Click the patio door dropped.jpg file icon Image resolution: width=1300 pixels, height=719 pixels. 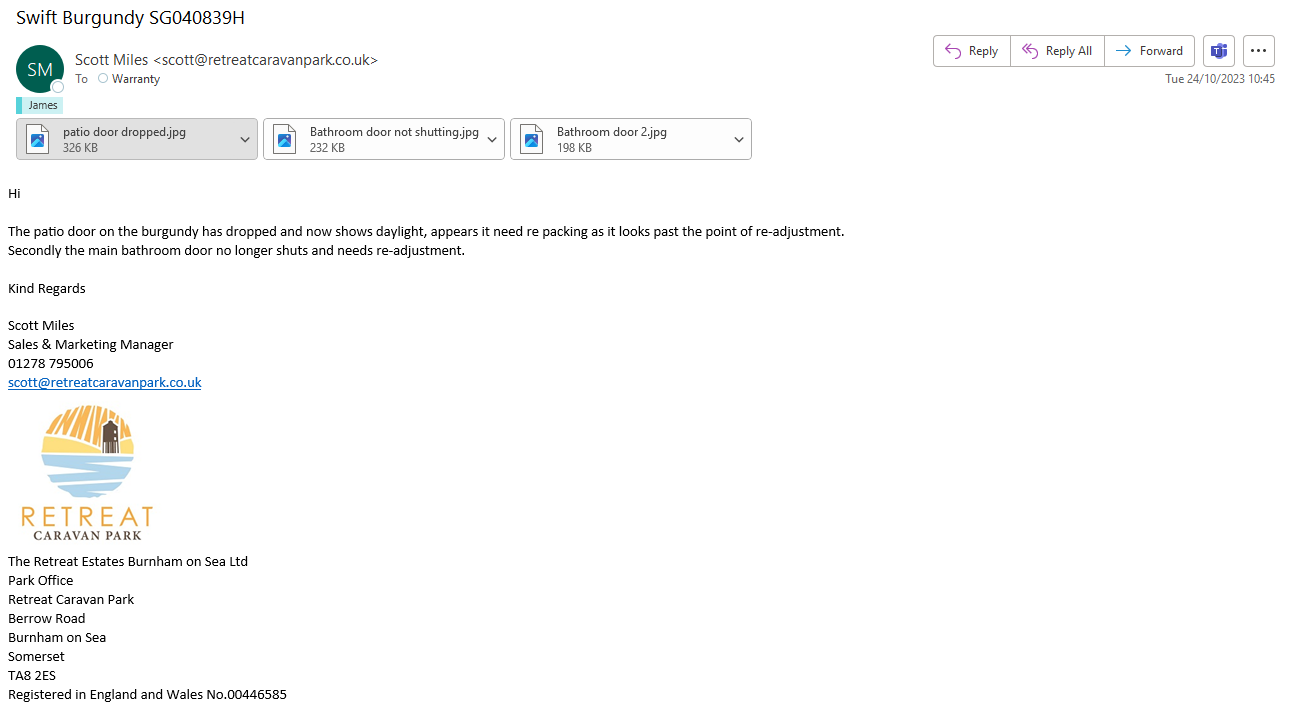tap(38, 139)
